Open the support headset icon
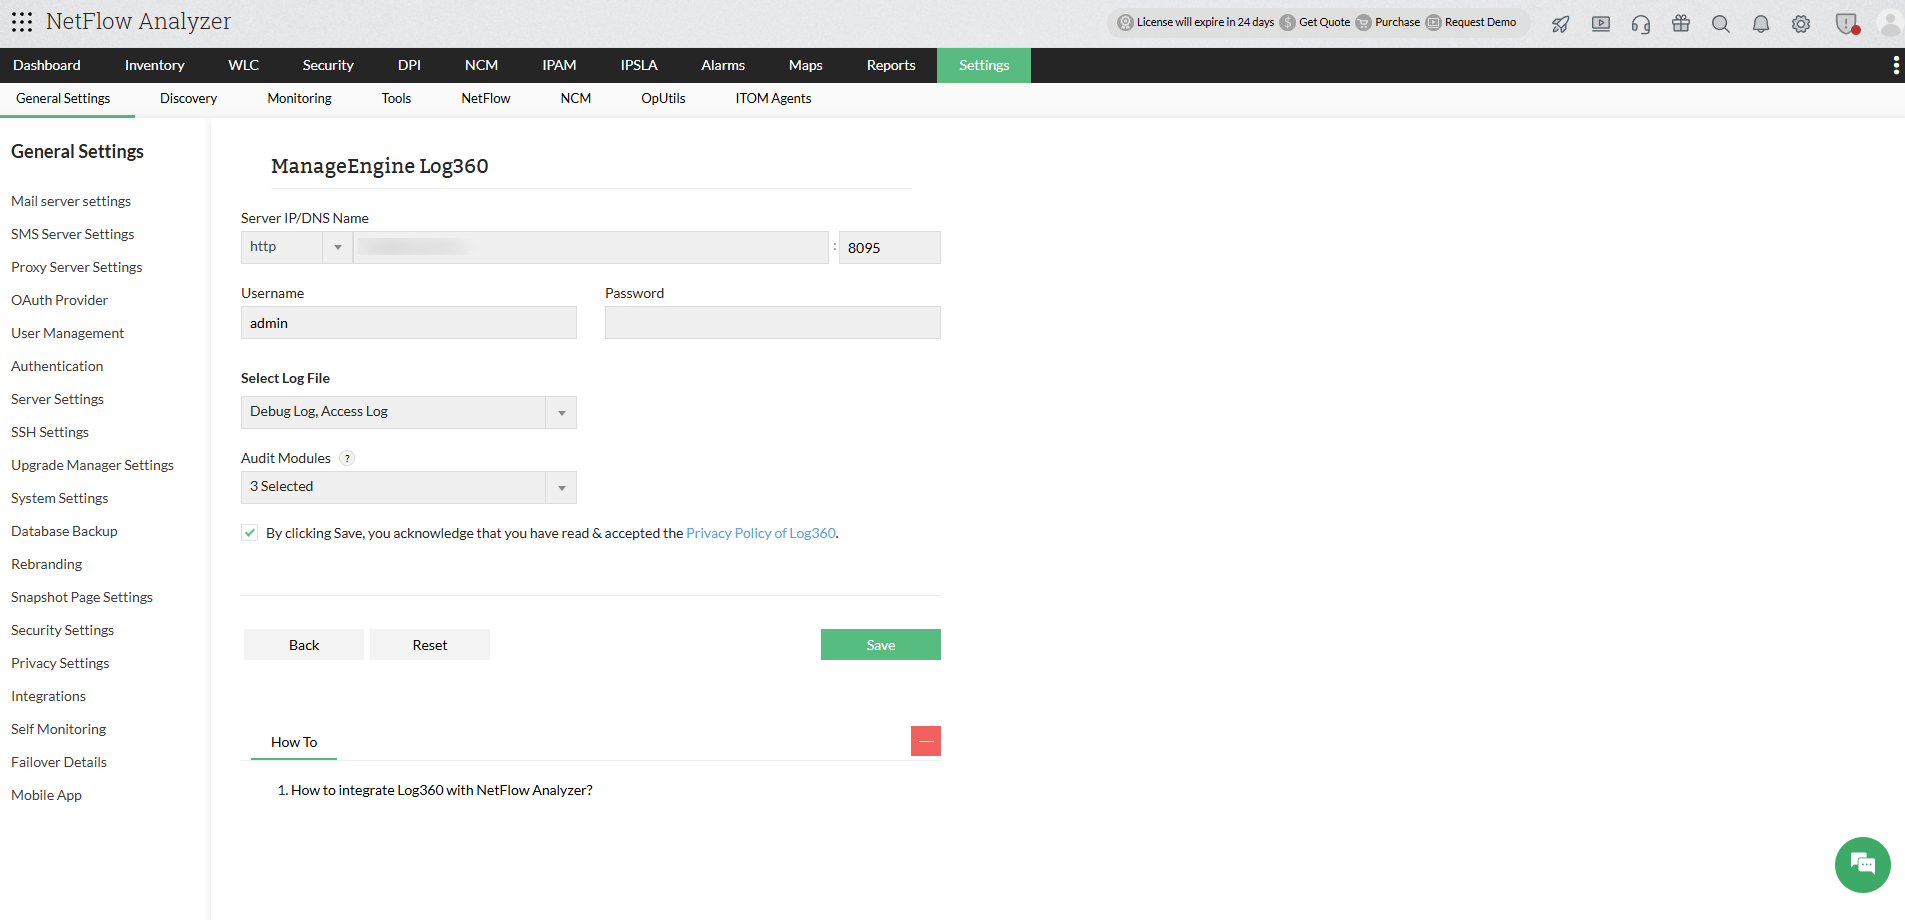1905x920 pixels. click(x=1641, y=24)
